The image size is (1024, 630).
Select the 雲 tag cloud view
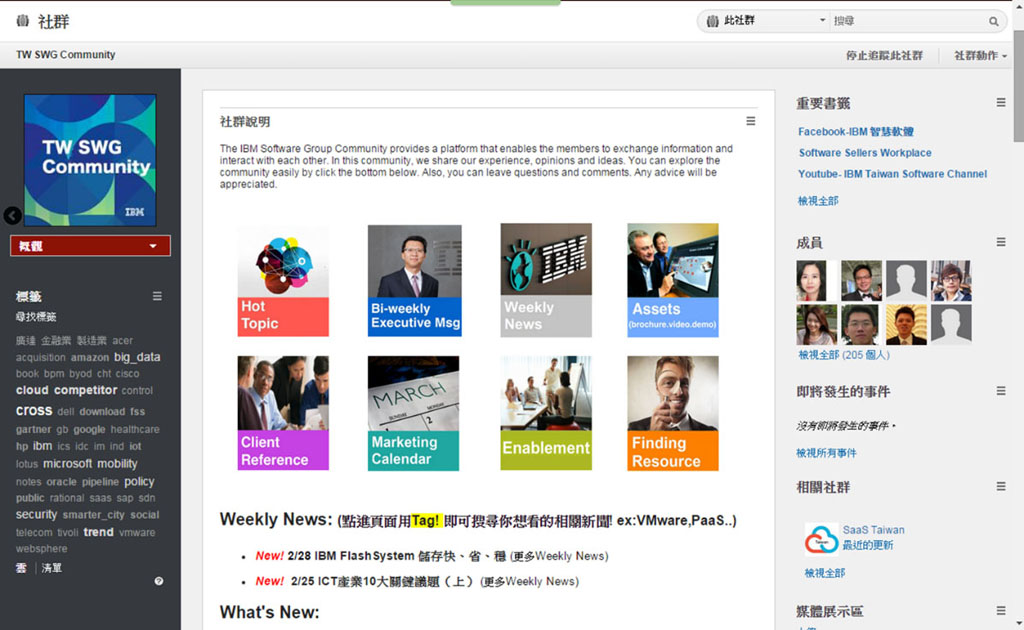point(21,568)
